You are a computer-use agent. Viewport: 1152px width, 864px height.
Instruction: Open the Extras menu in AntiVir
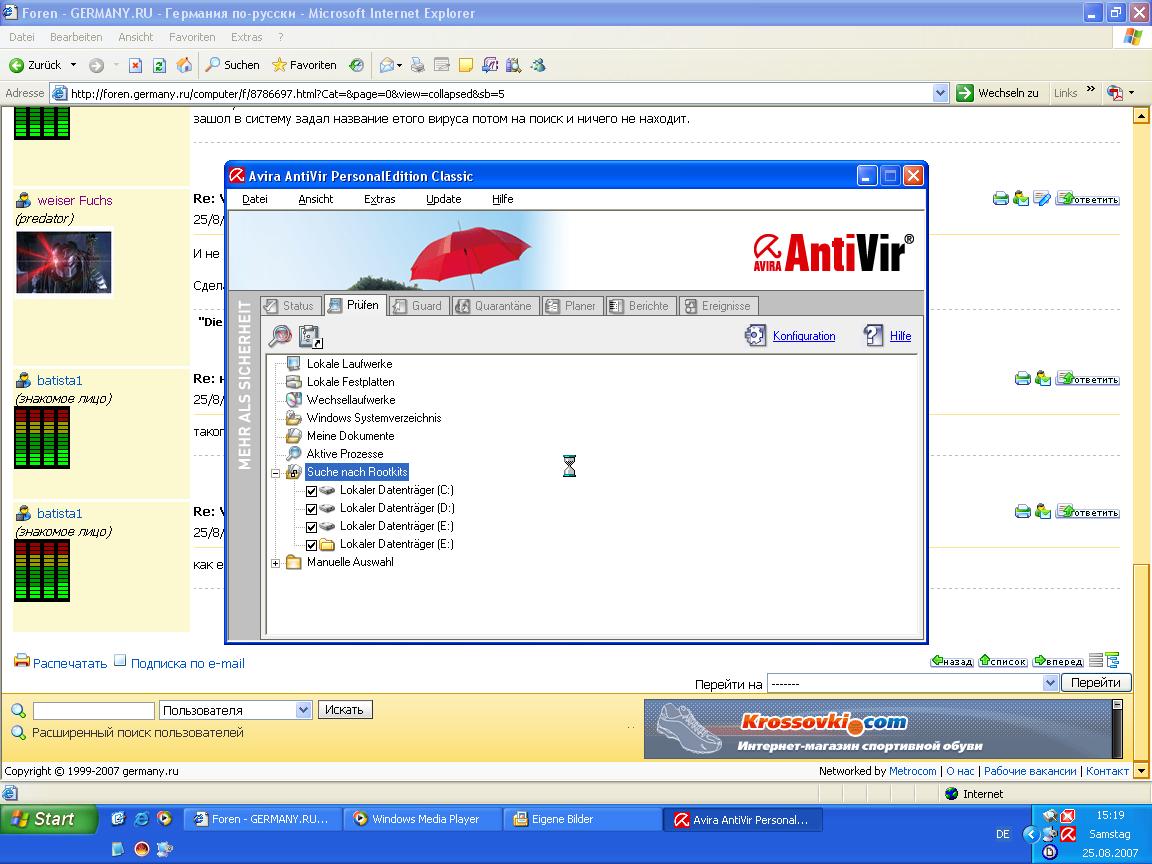click(380, 199)
